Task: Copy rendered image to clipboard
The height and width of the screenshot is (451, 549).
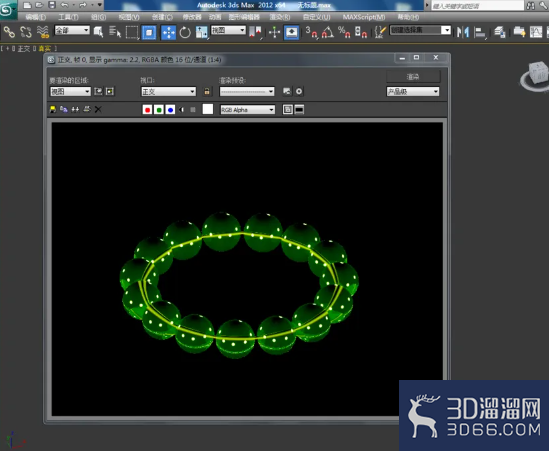Action: click(64, 110)
